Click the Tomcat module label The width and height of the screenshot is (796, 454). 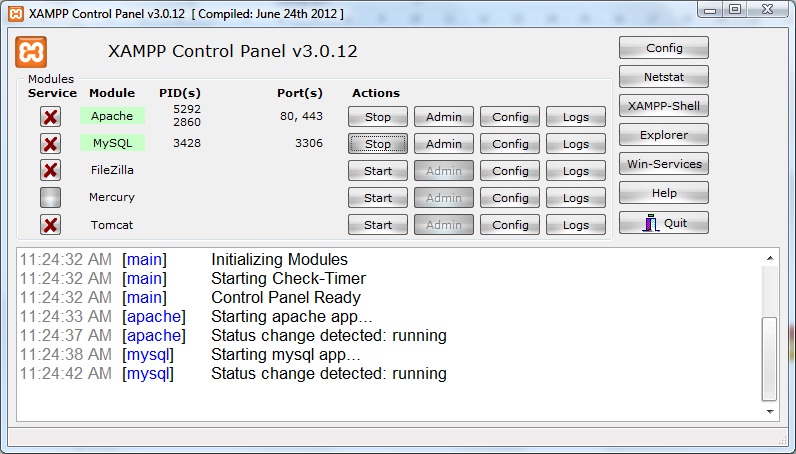pos(112,224)
